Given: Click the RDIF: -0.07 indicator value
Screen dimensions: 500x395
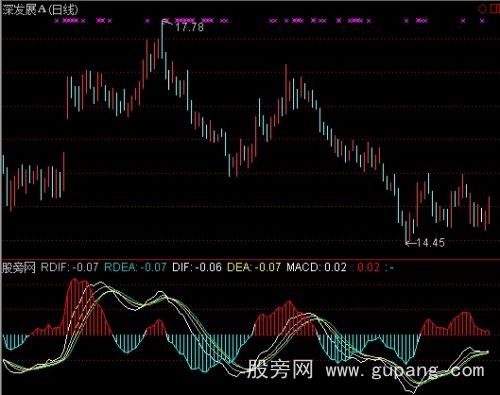Looking at the screenshot, I should coord(69,267).
